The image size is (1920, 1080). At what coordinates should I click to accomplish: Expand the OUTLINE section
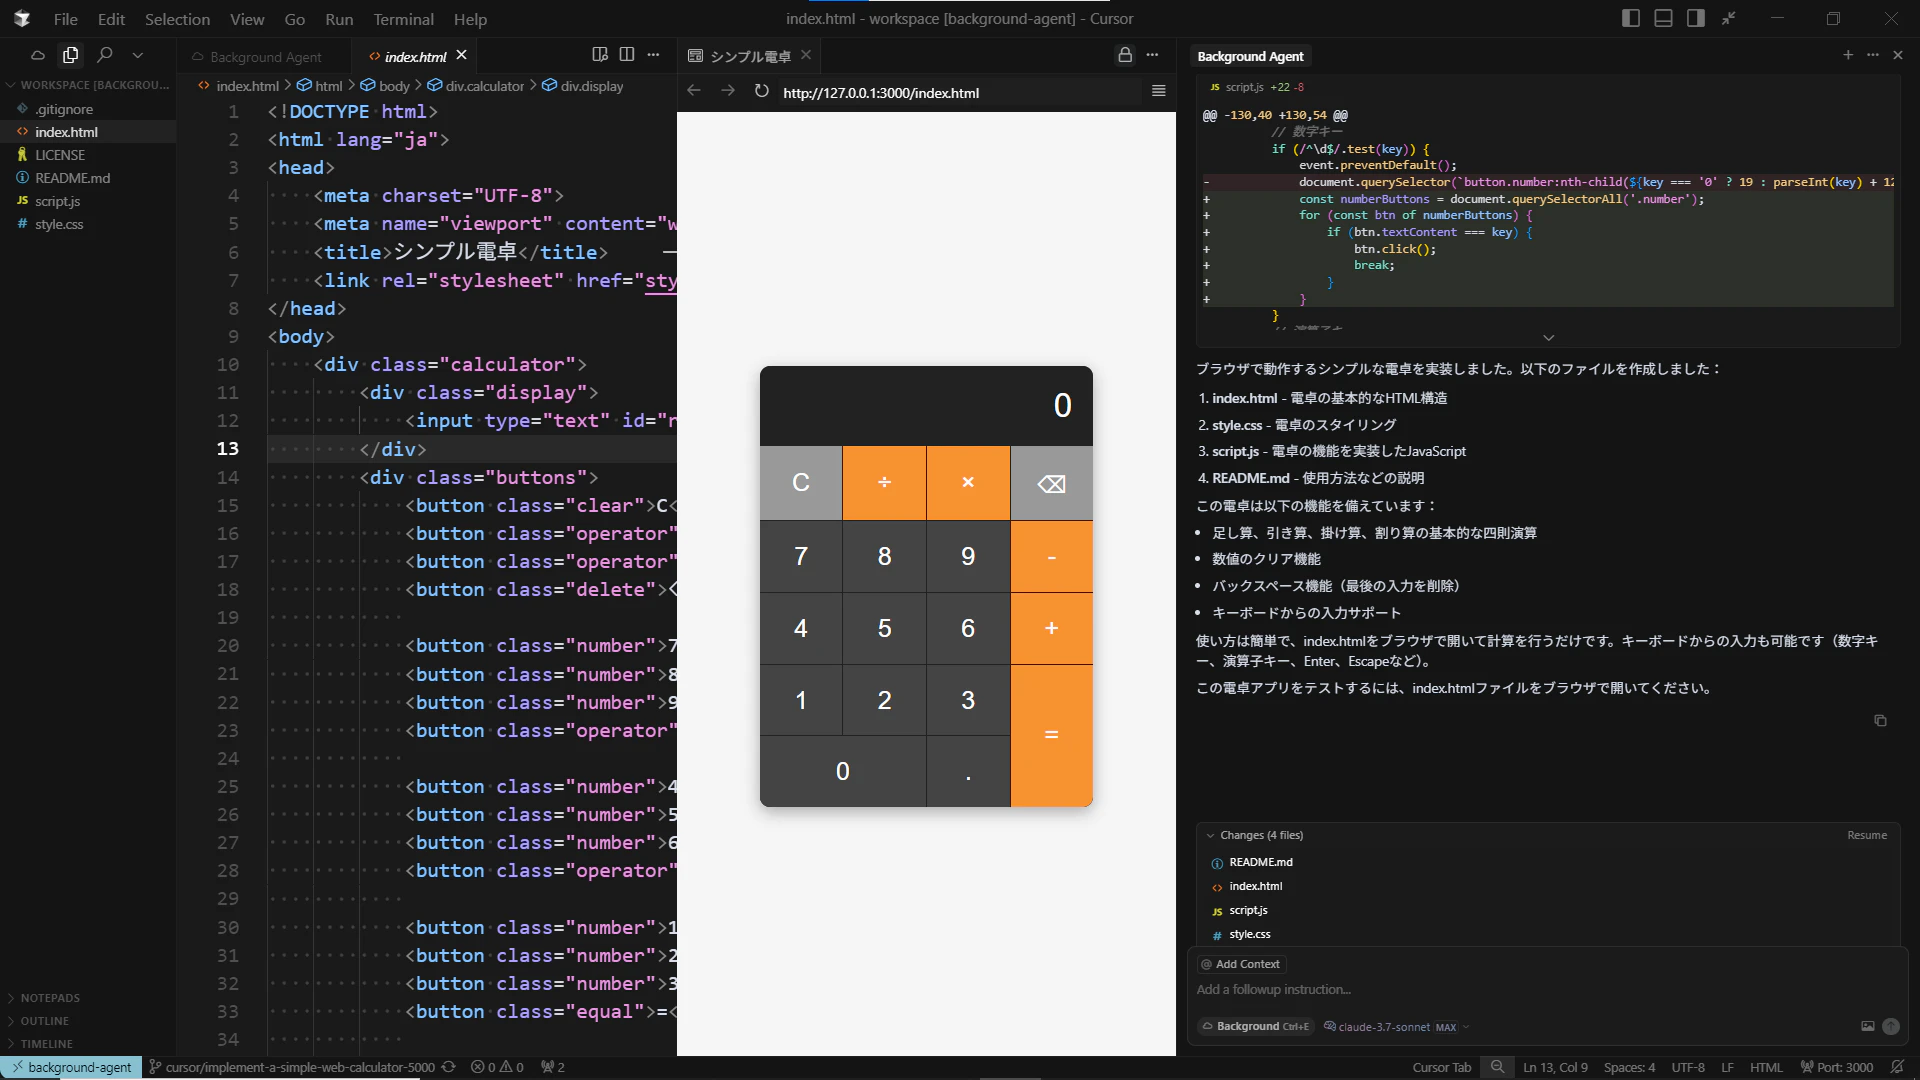tap(44, 1021)
